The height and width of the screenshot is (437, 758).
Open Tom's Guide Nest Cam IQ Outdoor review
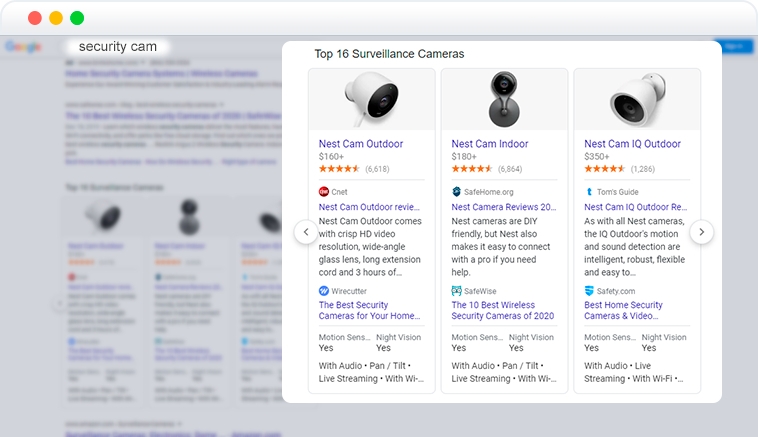pyautogui.click(x=636, y=207)
